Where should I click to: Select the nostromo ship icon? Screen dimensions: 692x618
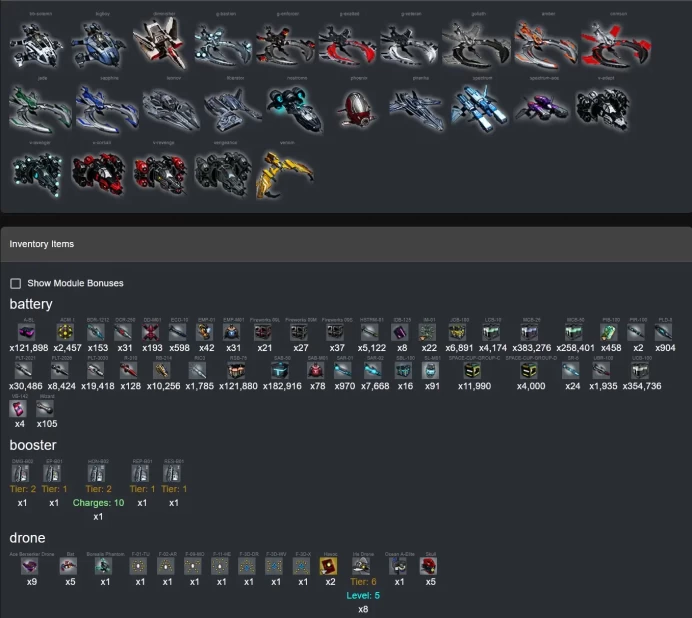295,109
